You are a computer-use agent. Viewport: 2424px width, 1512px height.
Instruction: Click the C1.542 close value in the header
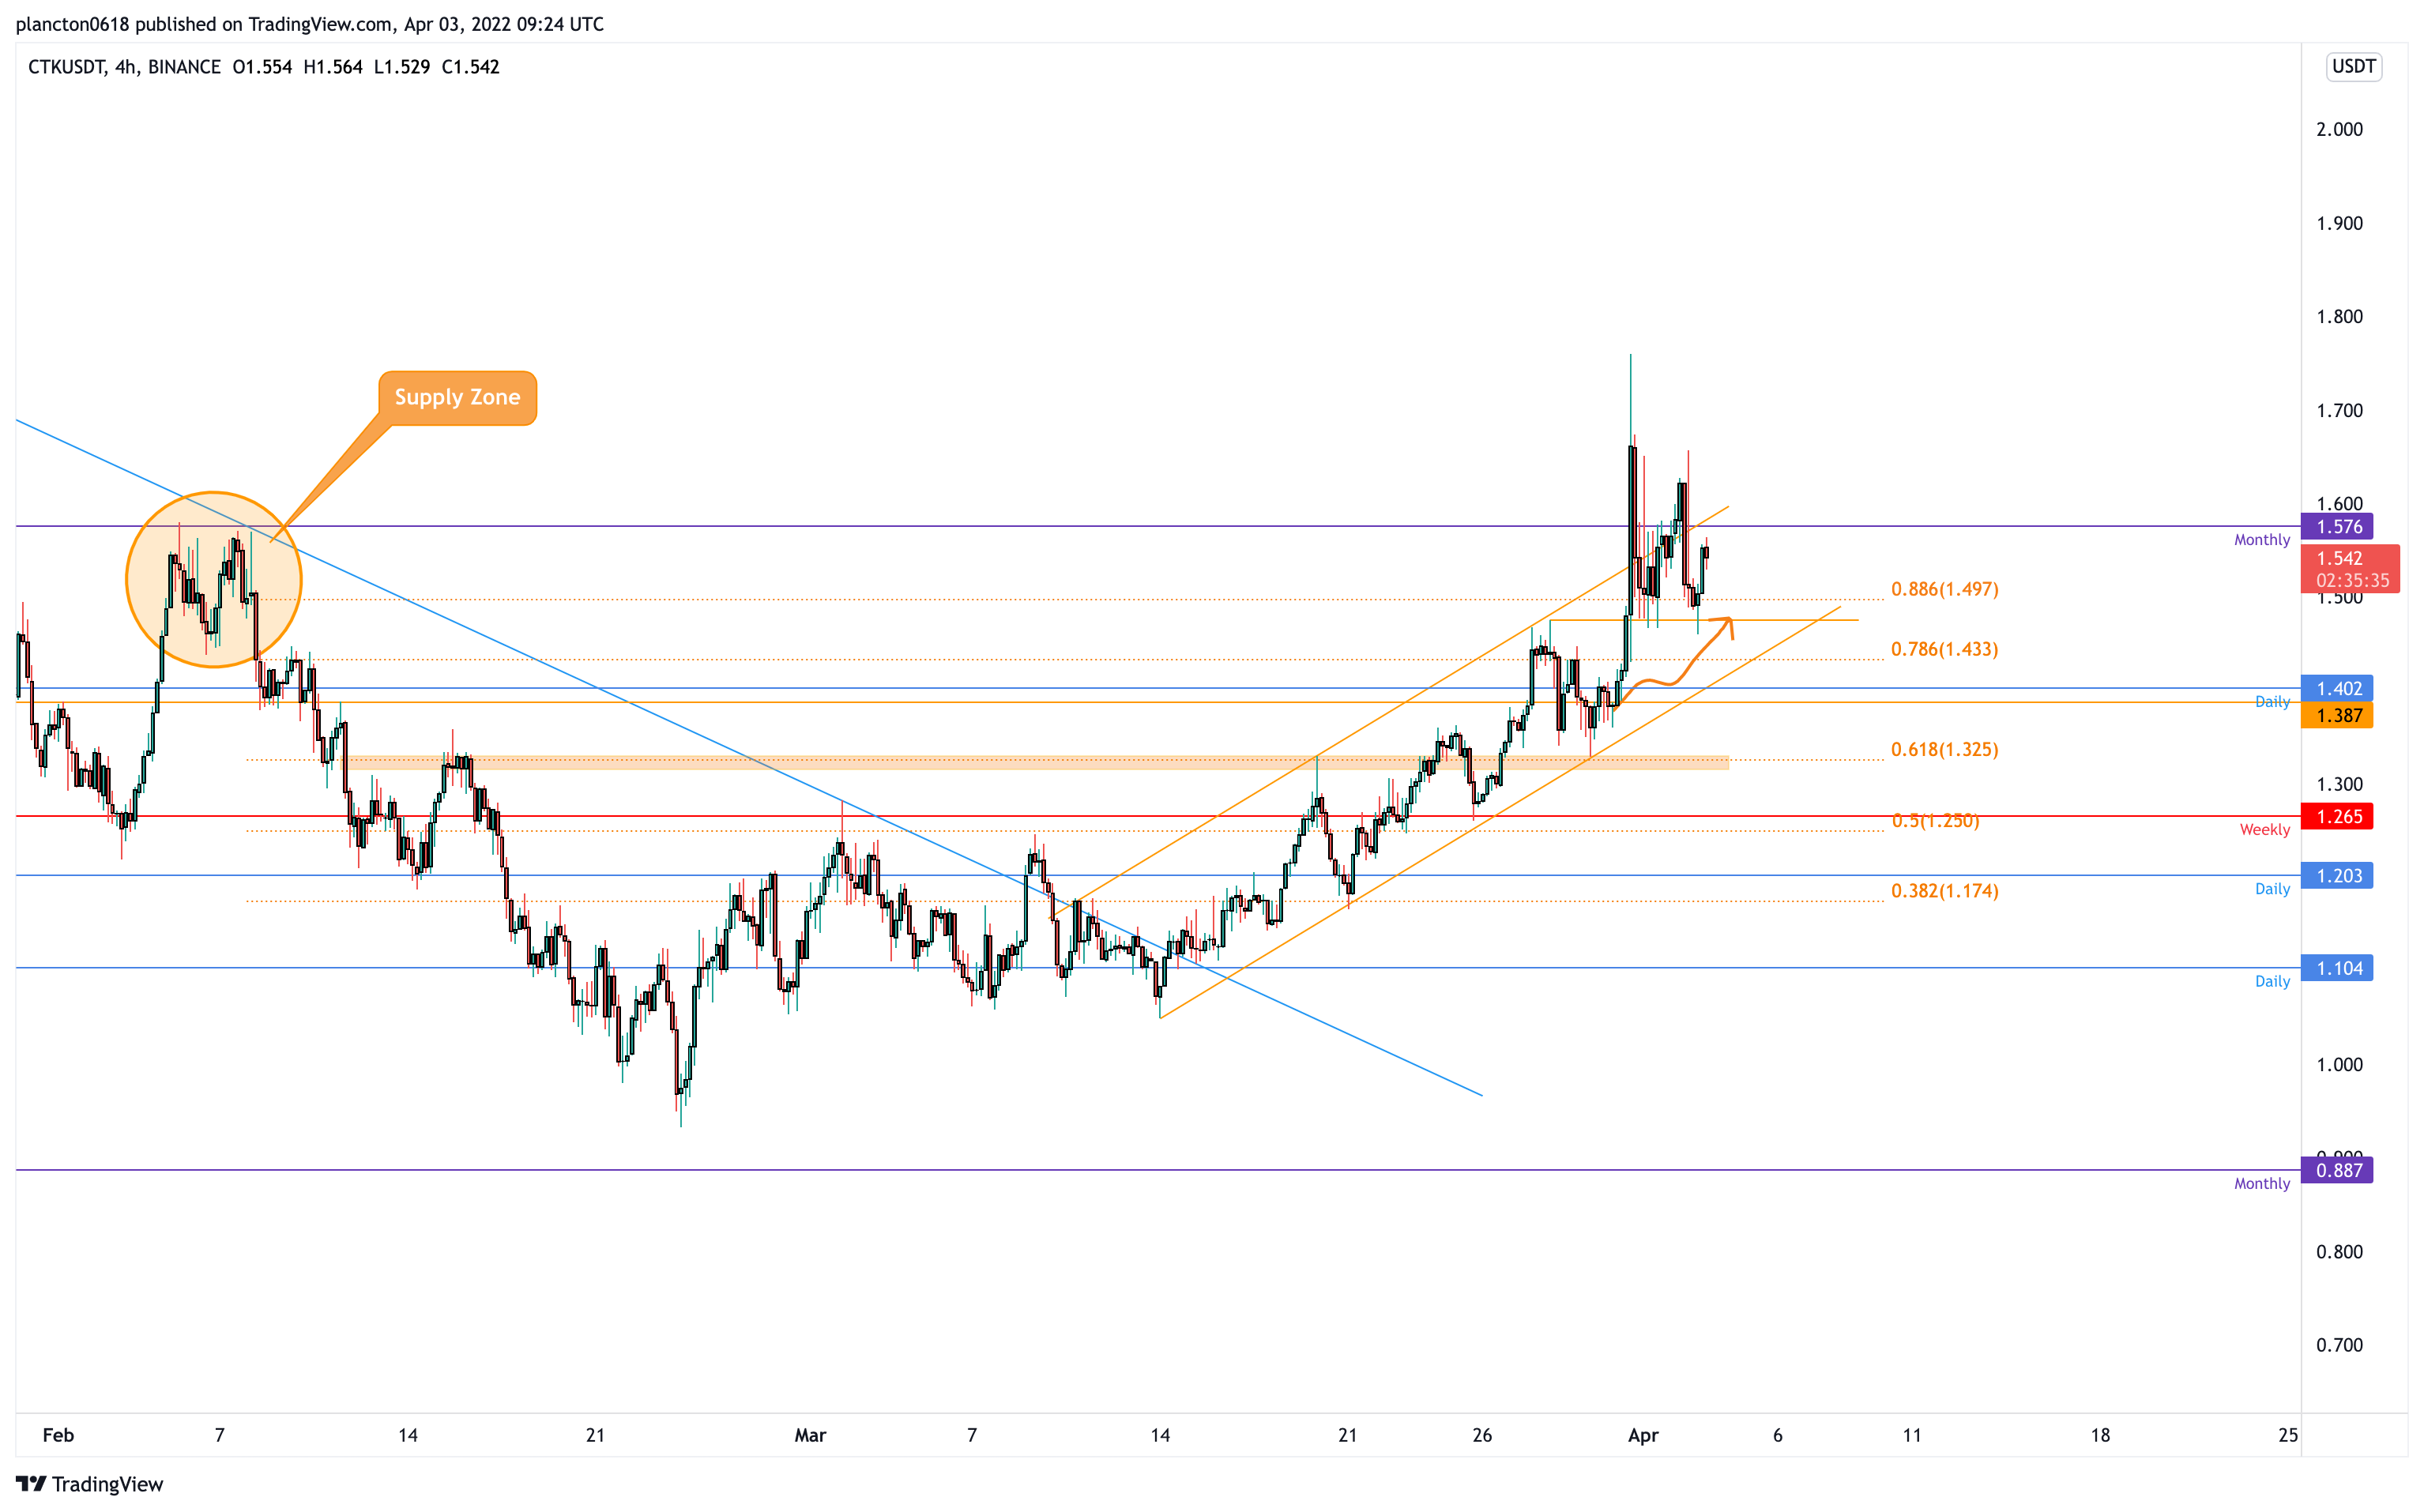pos(470,67)
